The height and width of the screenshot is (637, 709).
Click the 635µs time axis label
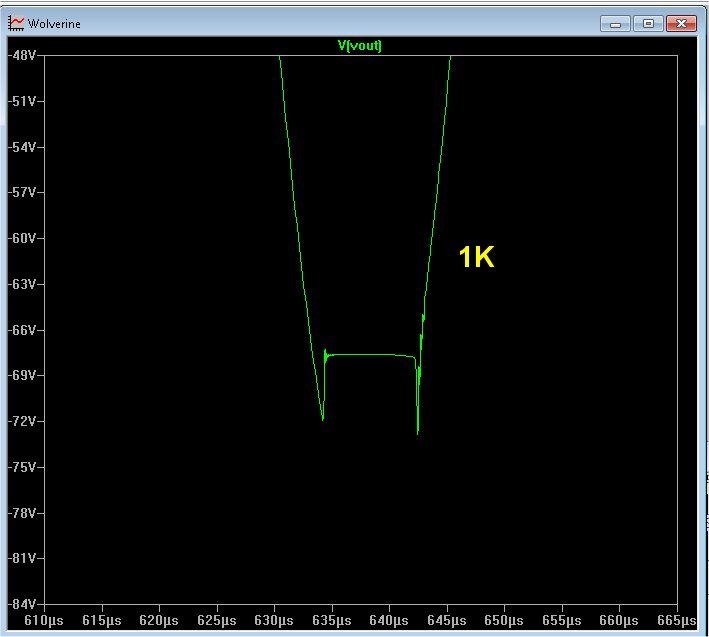(x=332, y=621)
